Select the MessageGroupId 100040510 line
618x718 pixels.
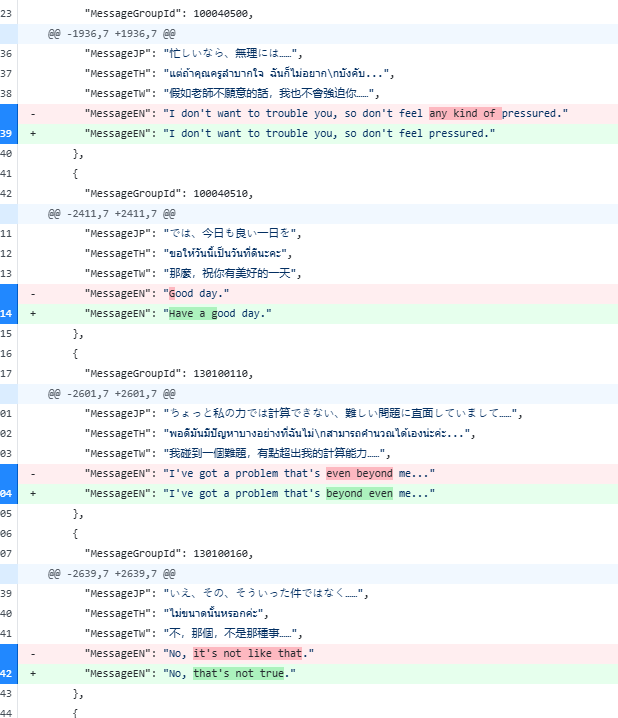[169, 194]
